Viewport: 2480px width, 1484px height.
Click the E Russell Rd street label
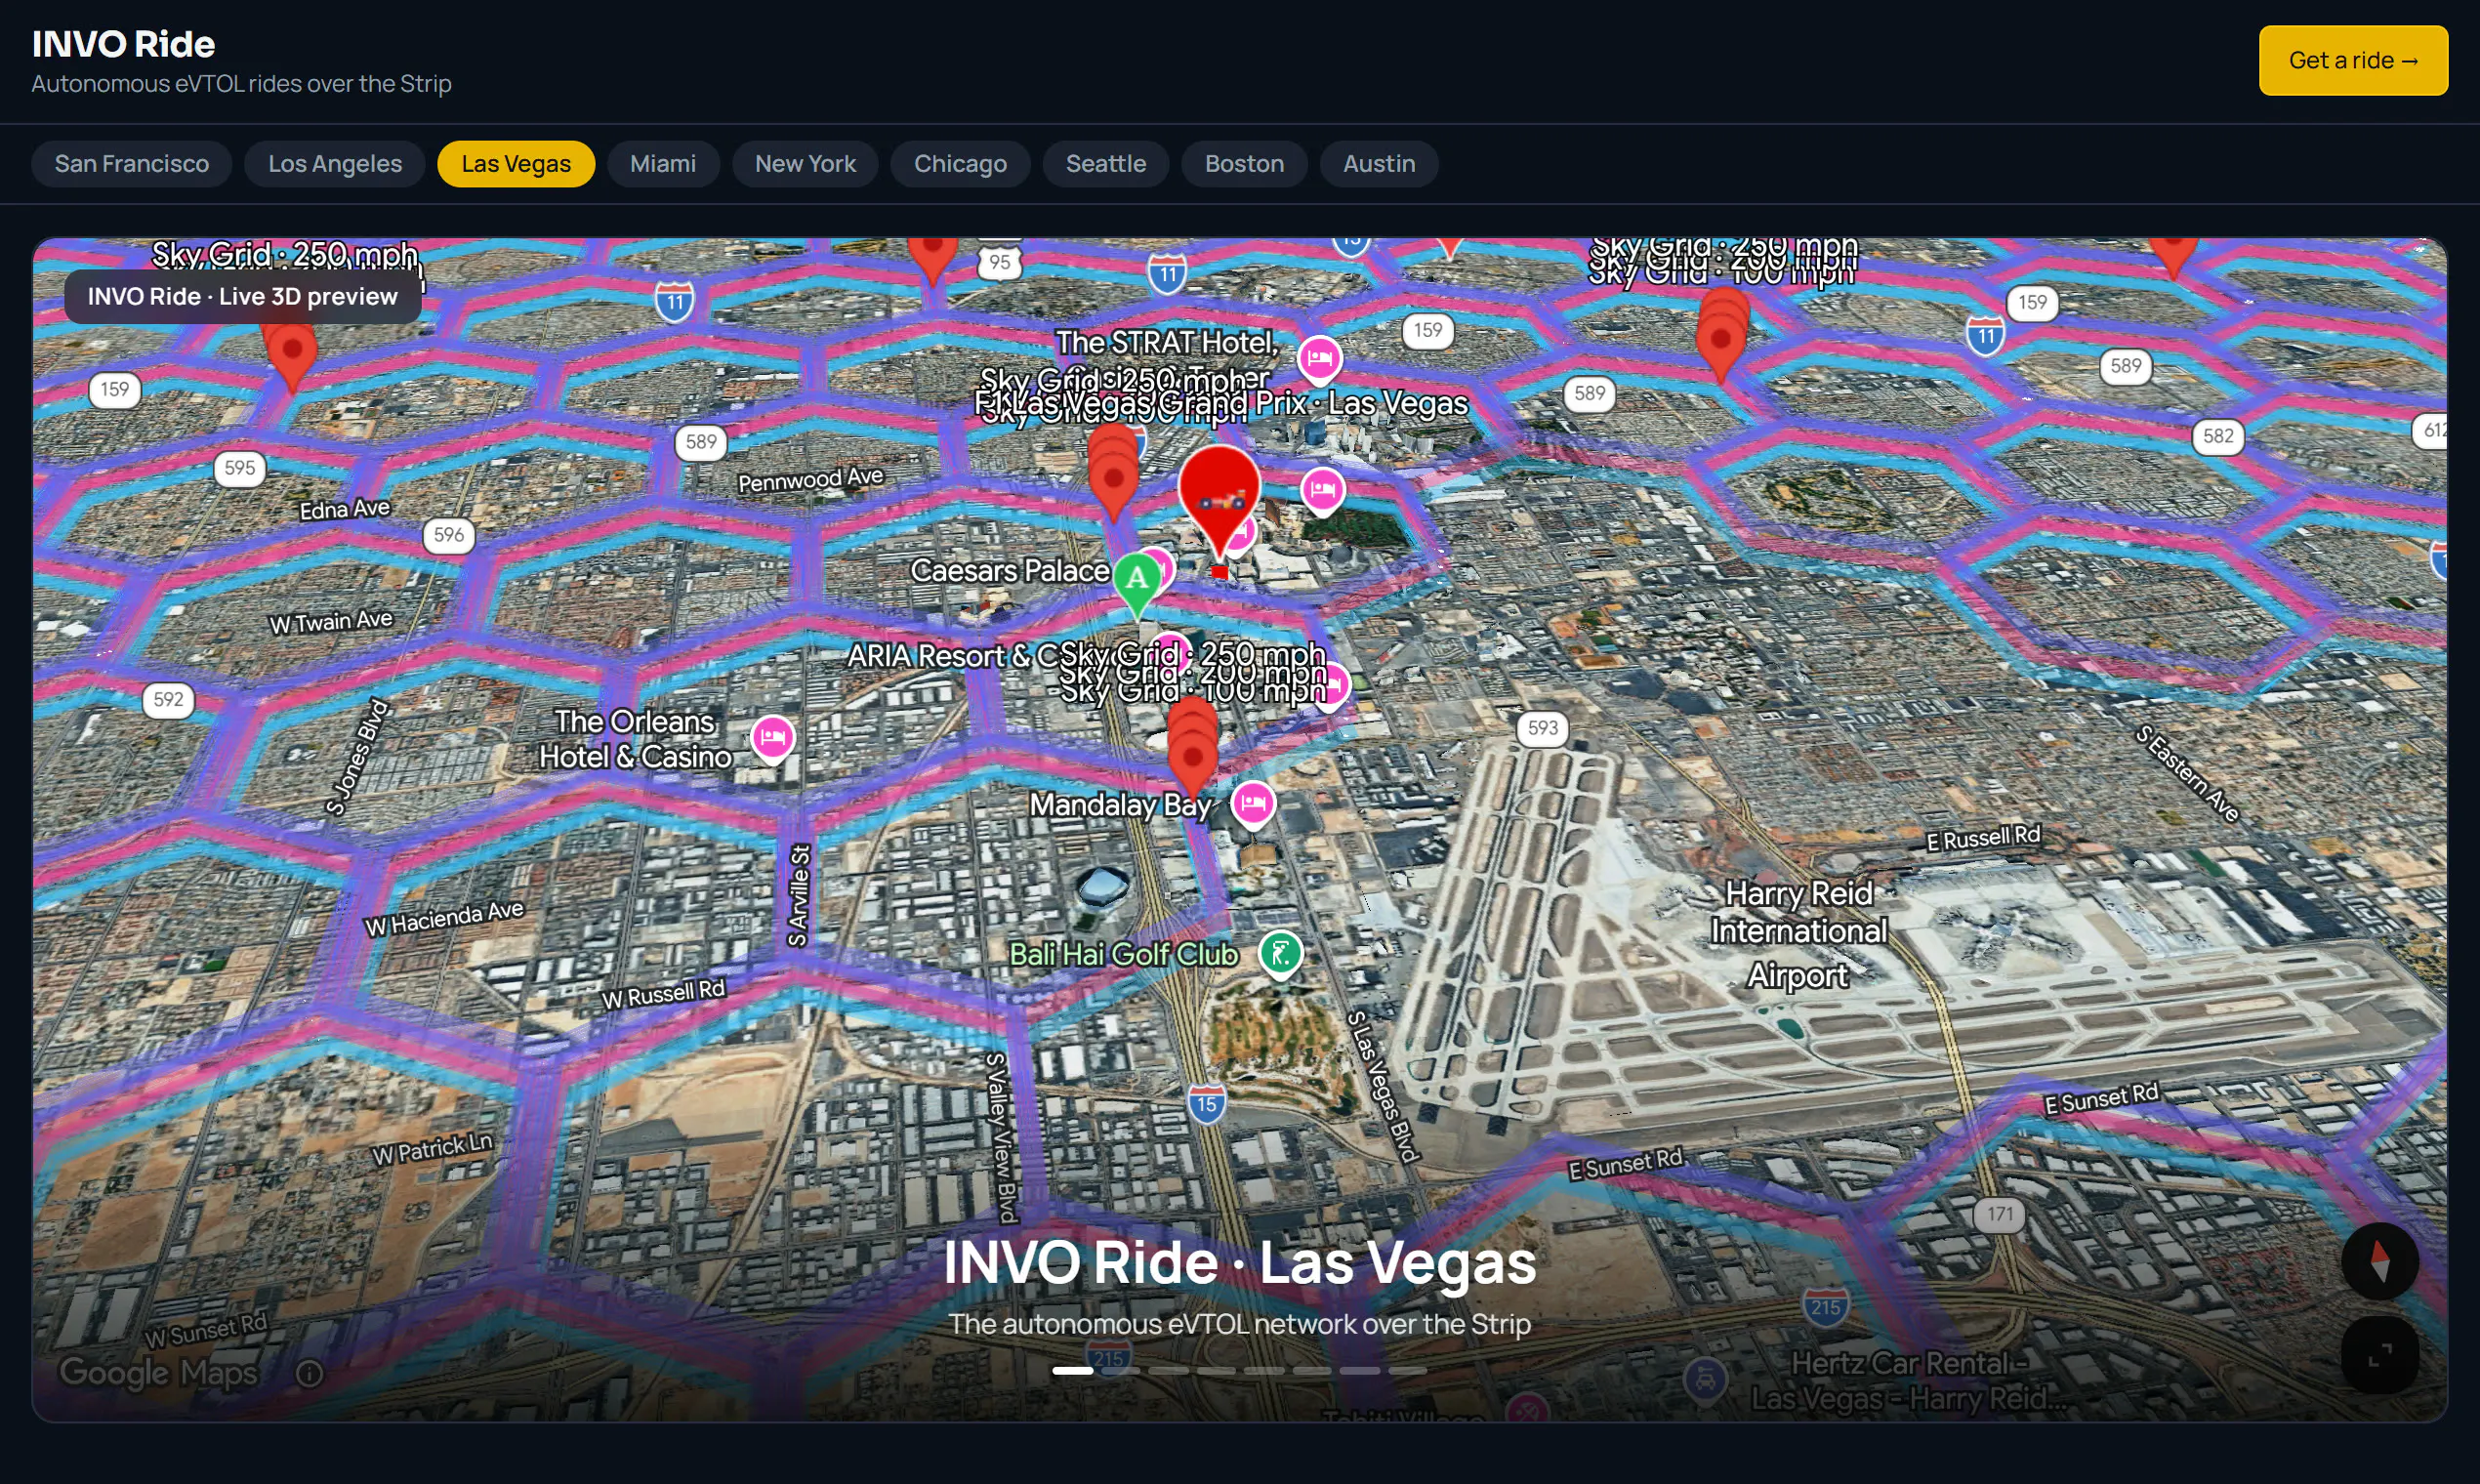(x=1983, y=838)
